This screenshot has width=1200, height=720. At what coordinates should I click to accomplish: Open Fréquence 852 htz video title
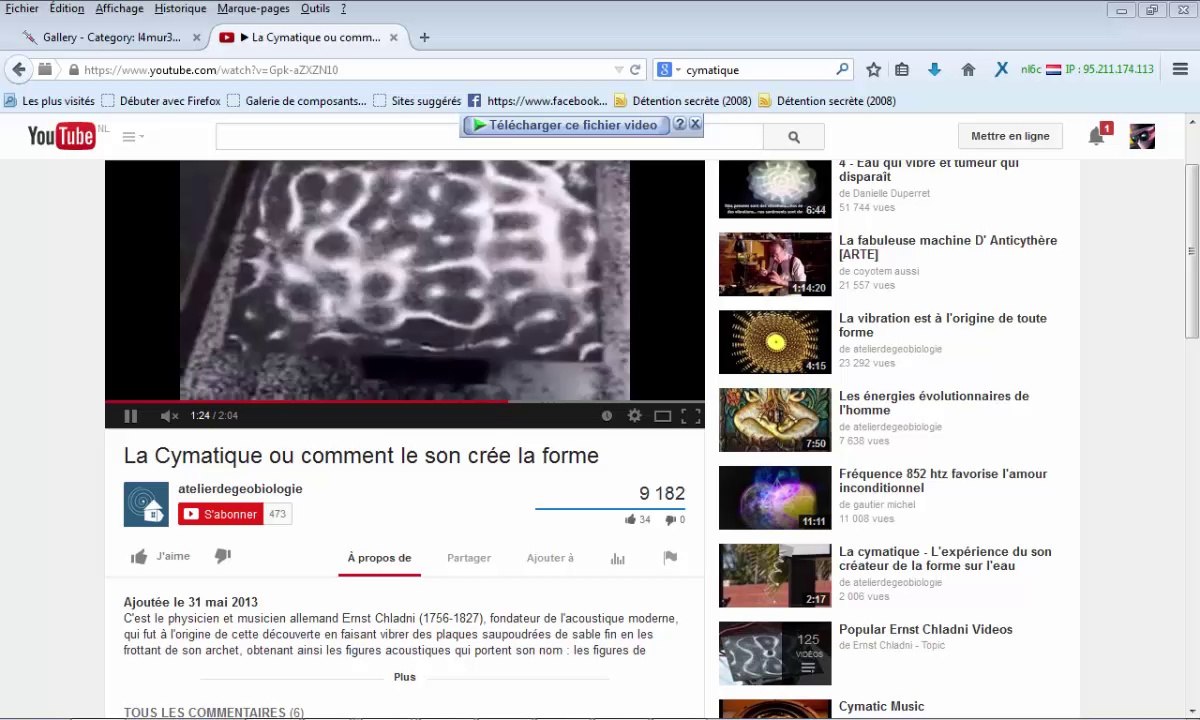(943, 481)
